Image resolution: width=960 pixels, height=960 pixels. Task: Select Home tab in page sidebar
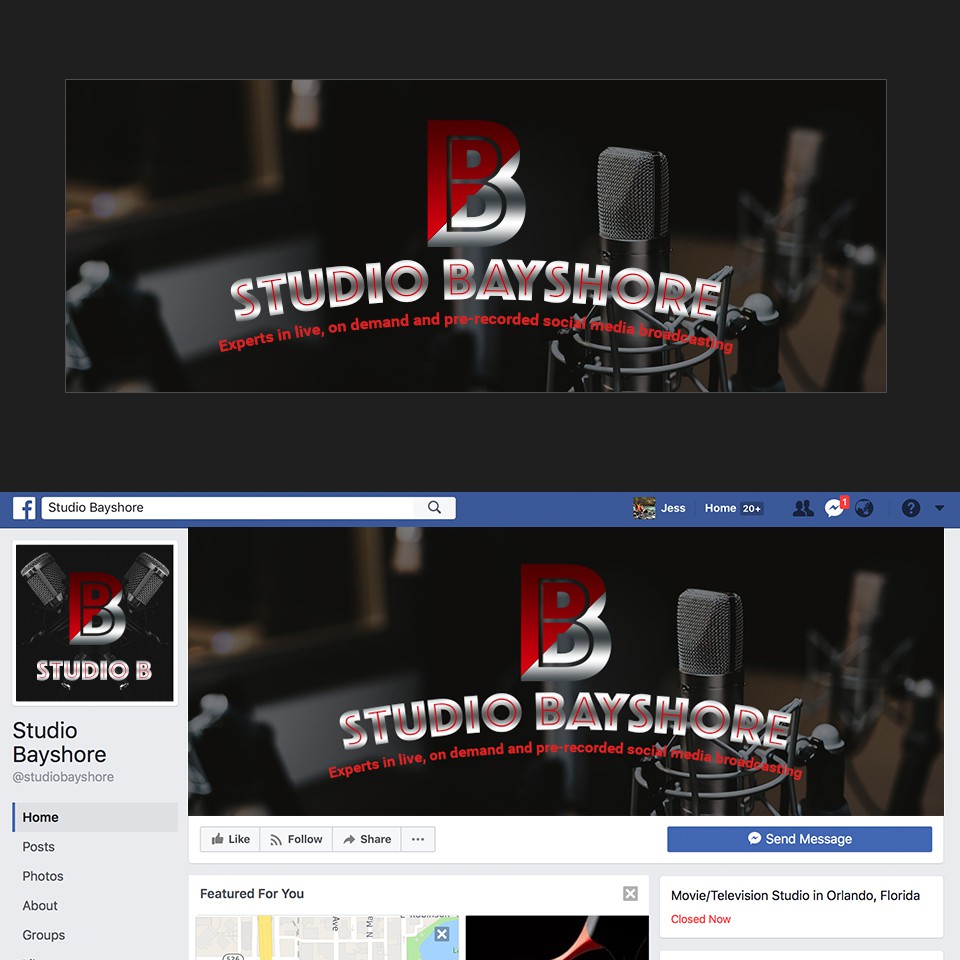(x=95, y=817)
